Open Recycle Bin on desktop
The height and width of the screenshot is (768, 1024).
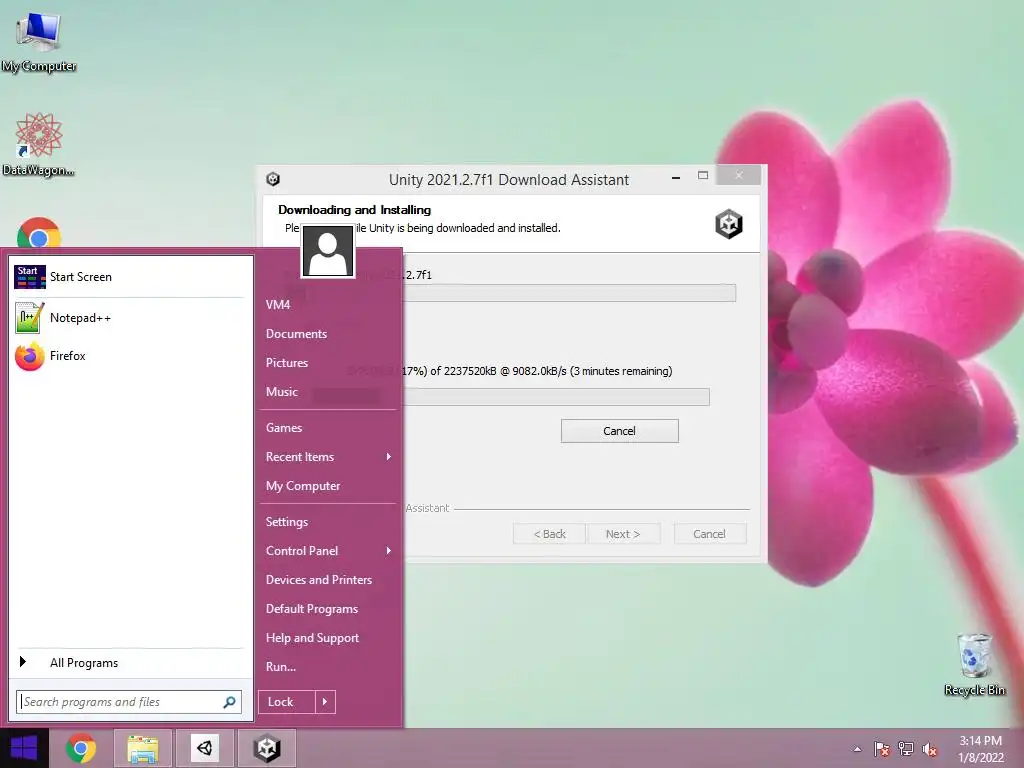click(x=974, y=664)
